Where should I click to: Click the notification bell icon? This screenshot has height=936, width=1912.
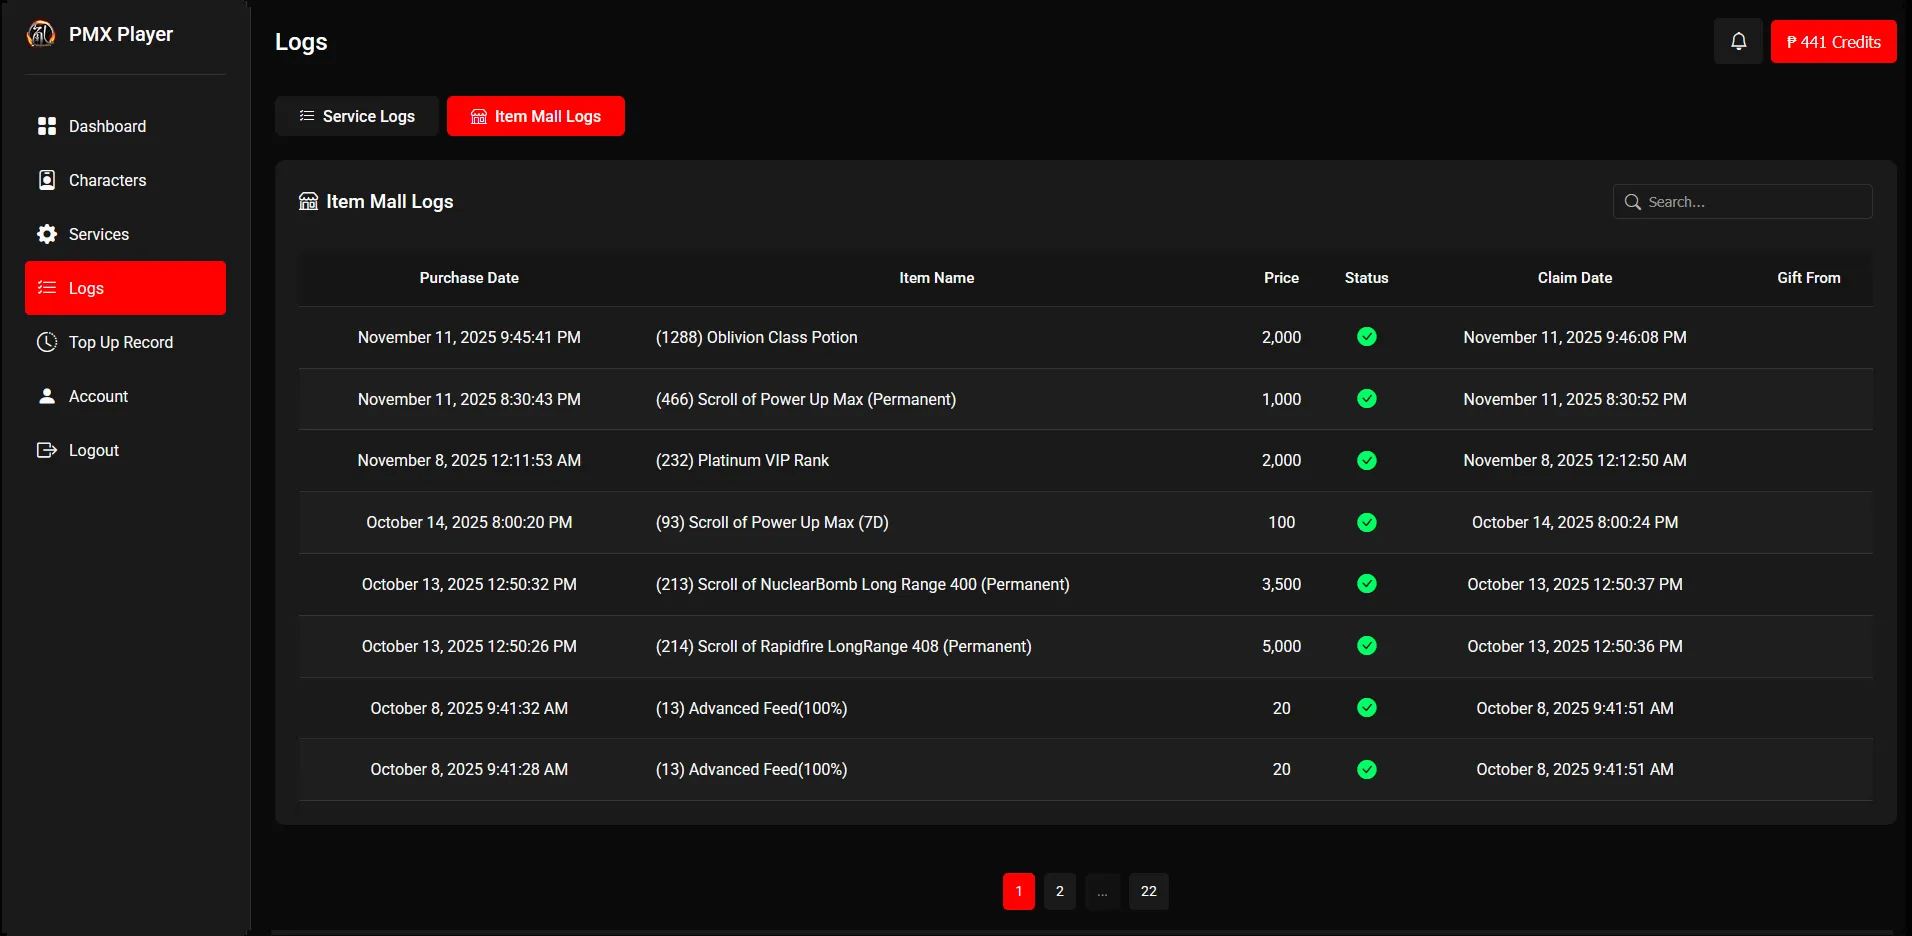[x=1738, y=42]
